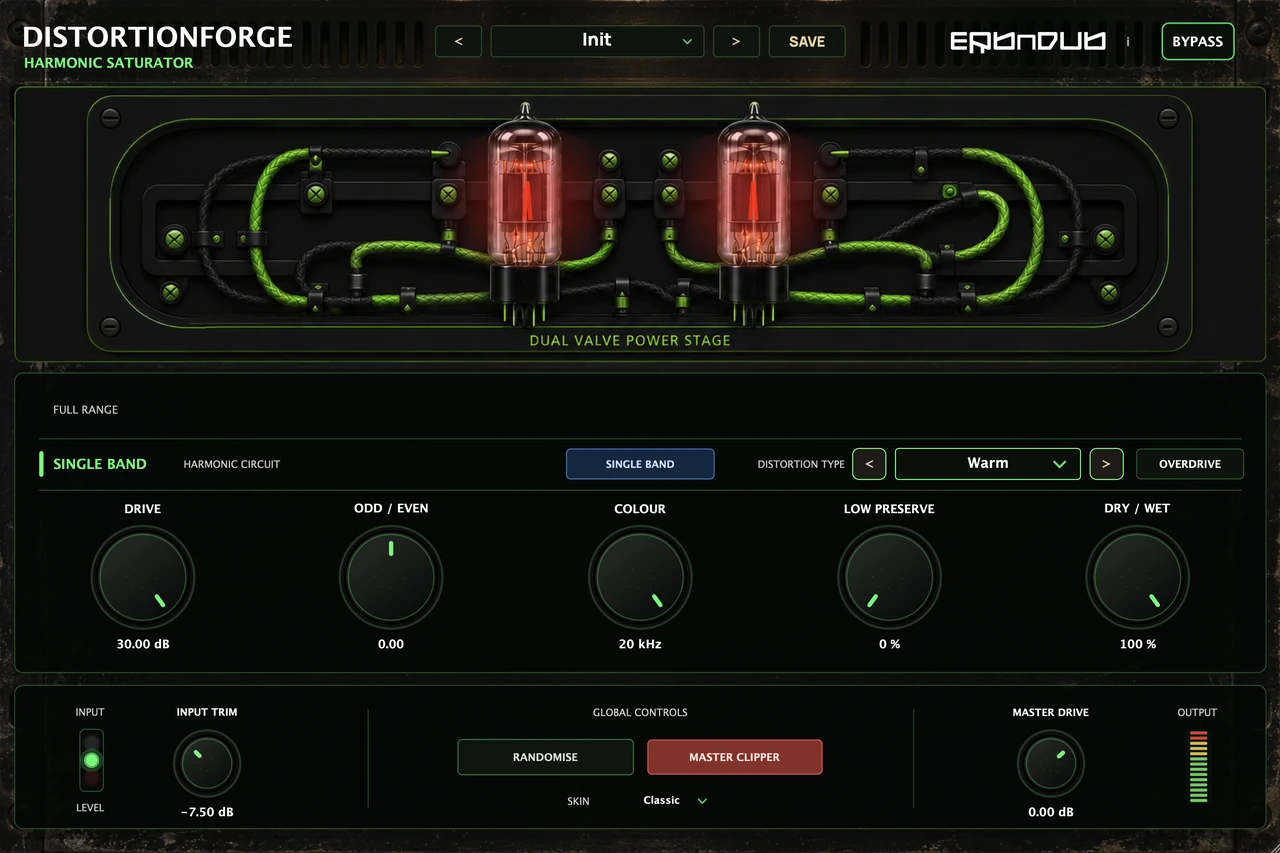Toggle the OVERDRIVE button
Screen dimensions: 1280x853
click(x=1190, y=464)
